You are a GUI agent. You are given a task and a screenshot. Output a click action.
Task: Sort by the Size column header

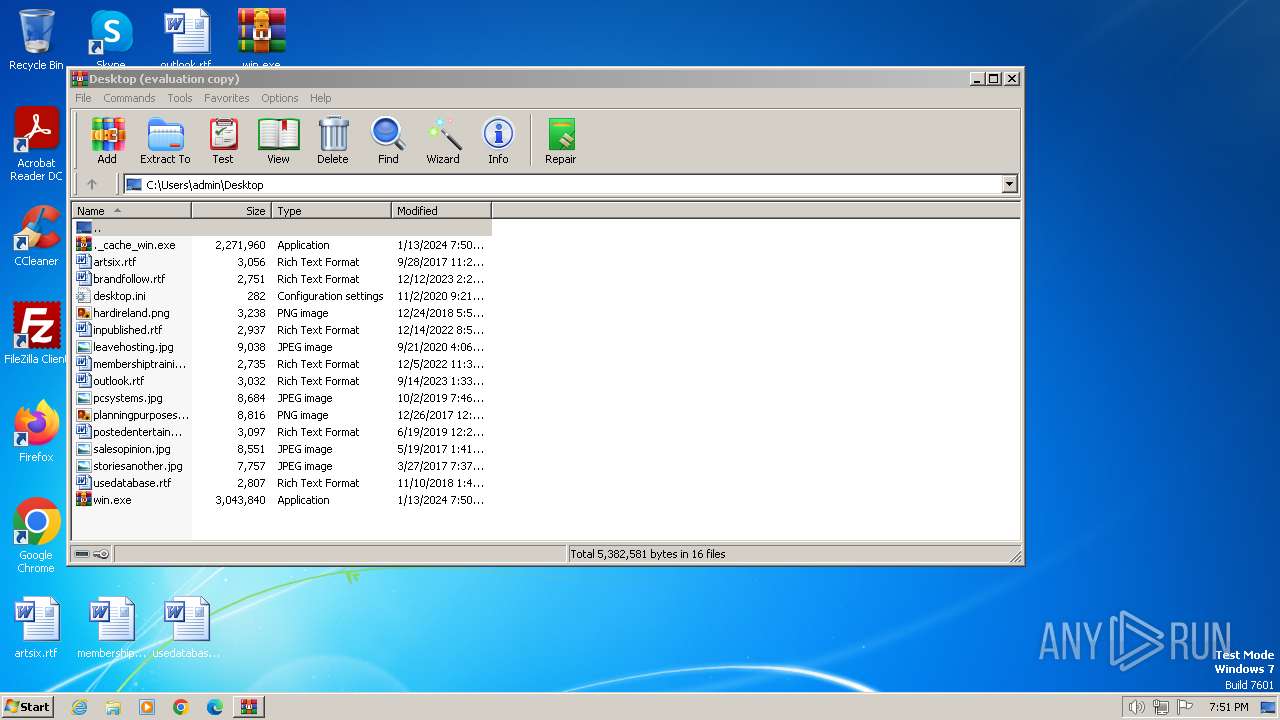(231, 211)
